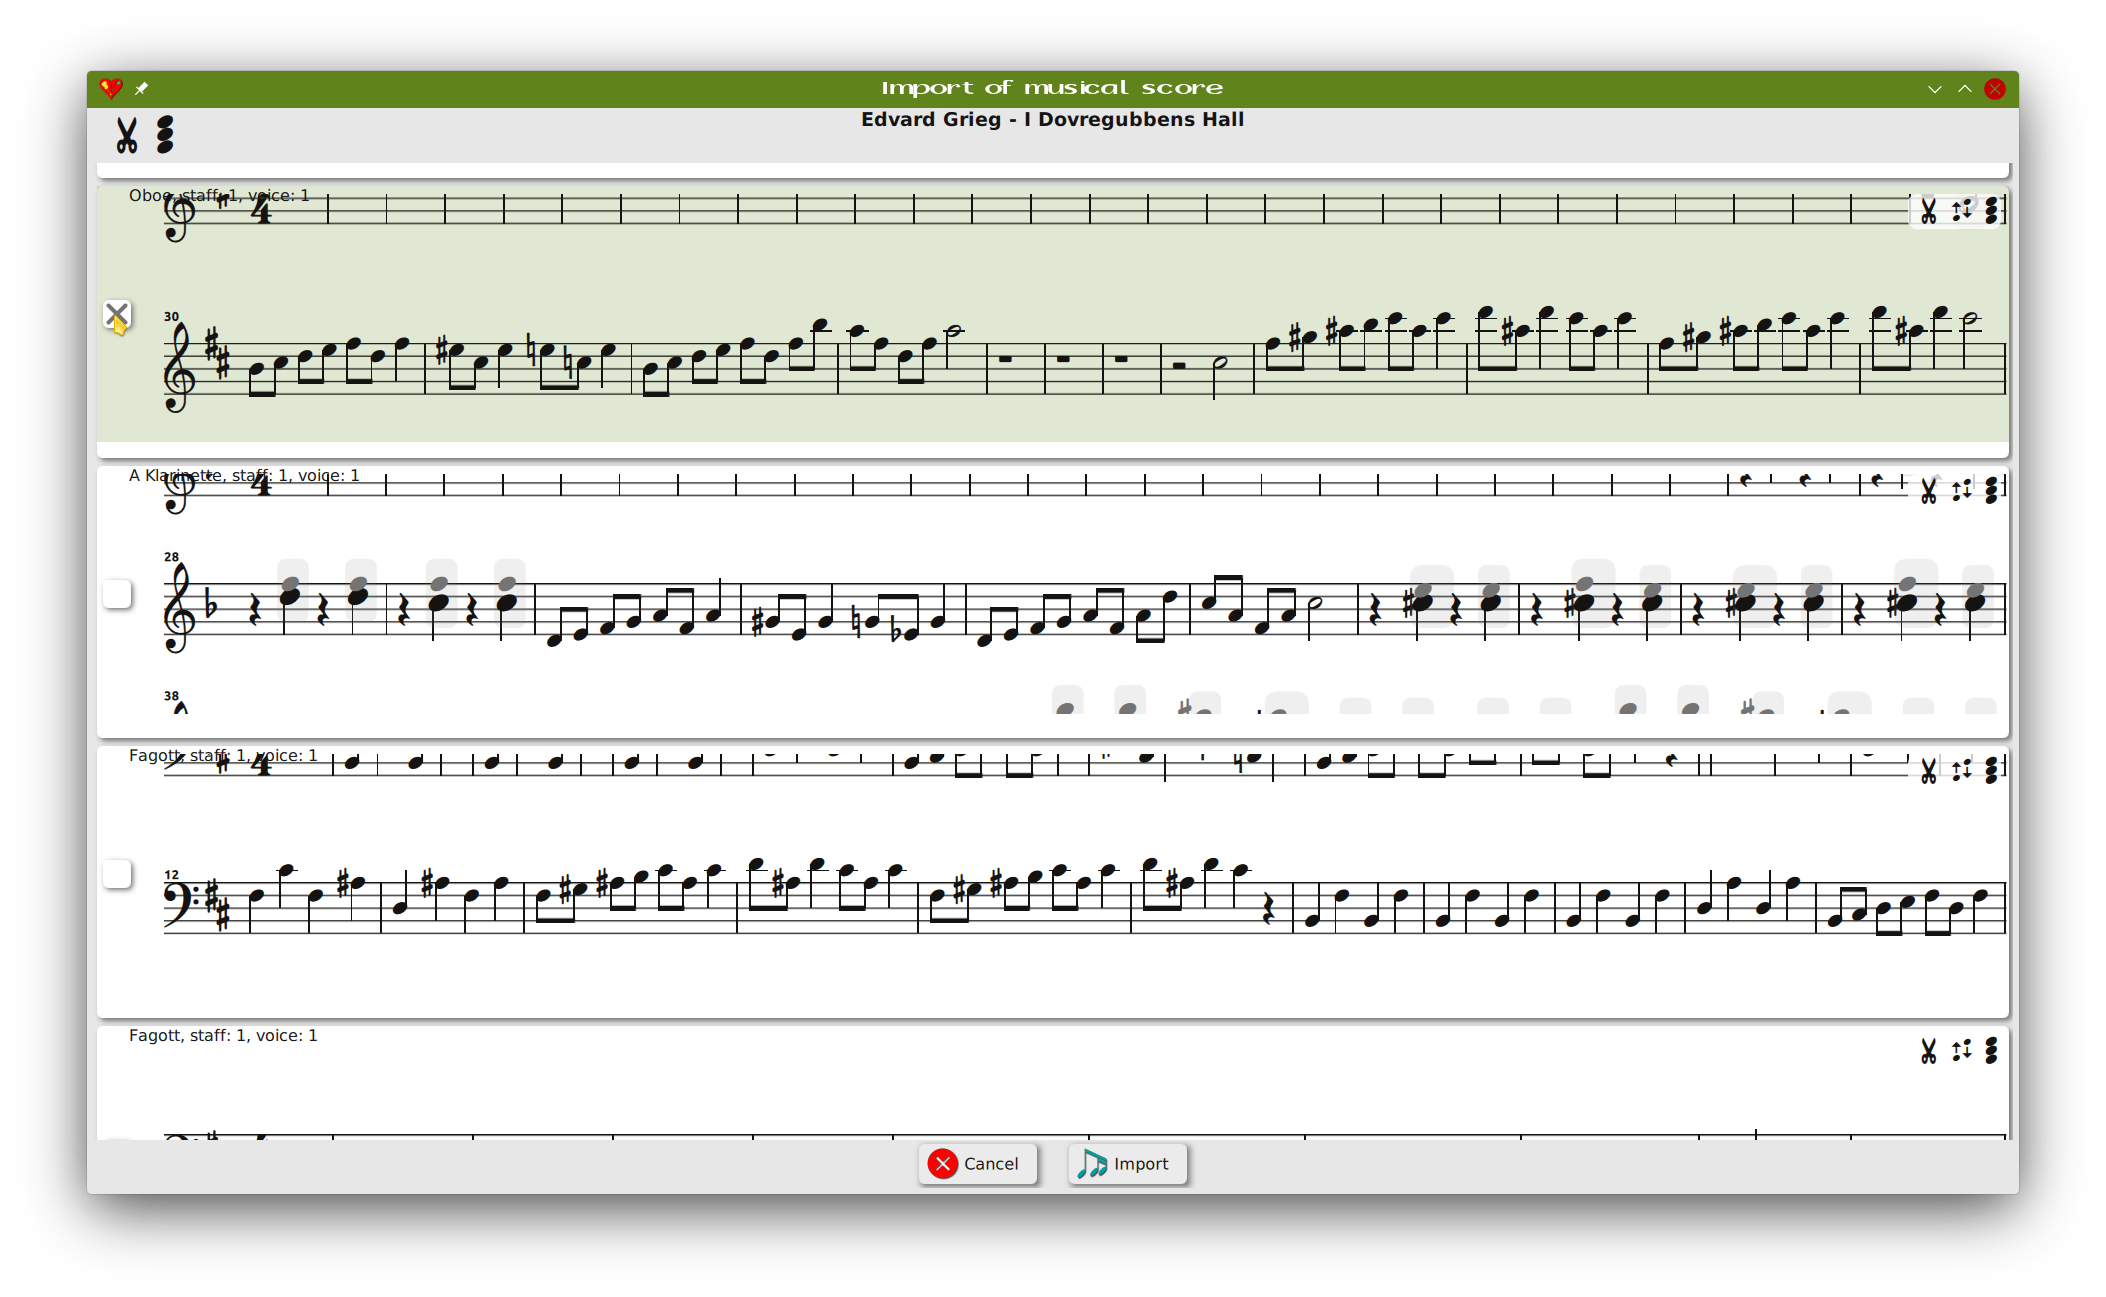Click transpose arrows icon in first Fagott row
2106x1297 pixels.
click(x=1961, y=770)
